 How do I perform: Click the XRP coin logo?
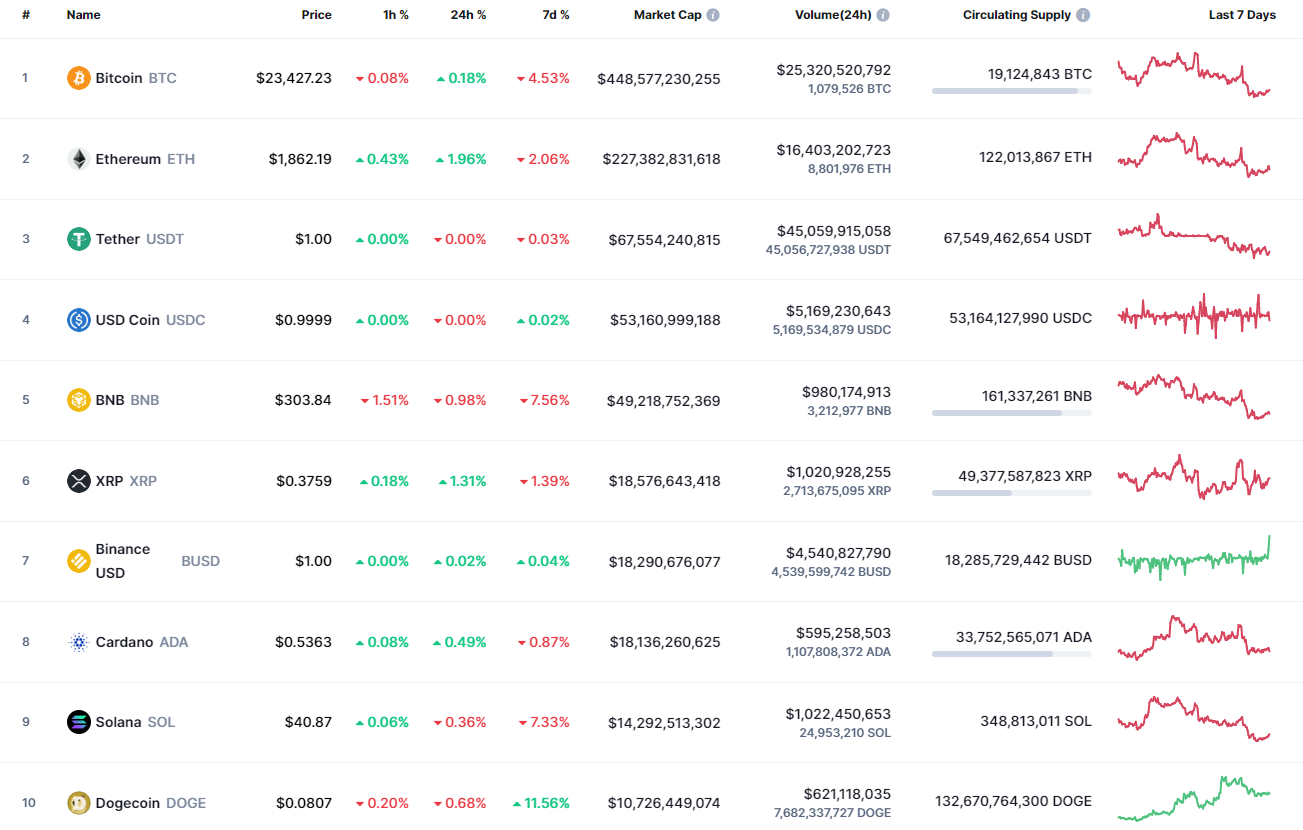pyautogui.click(x=77, y=481)
